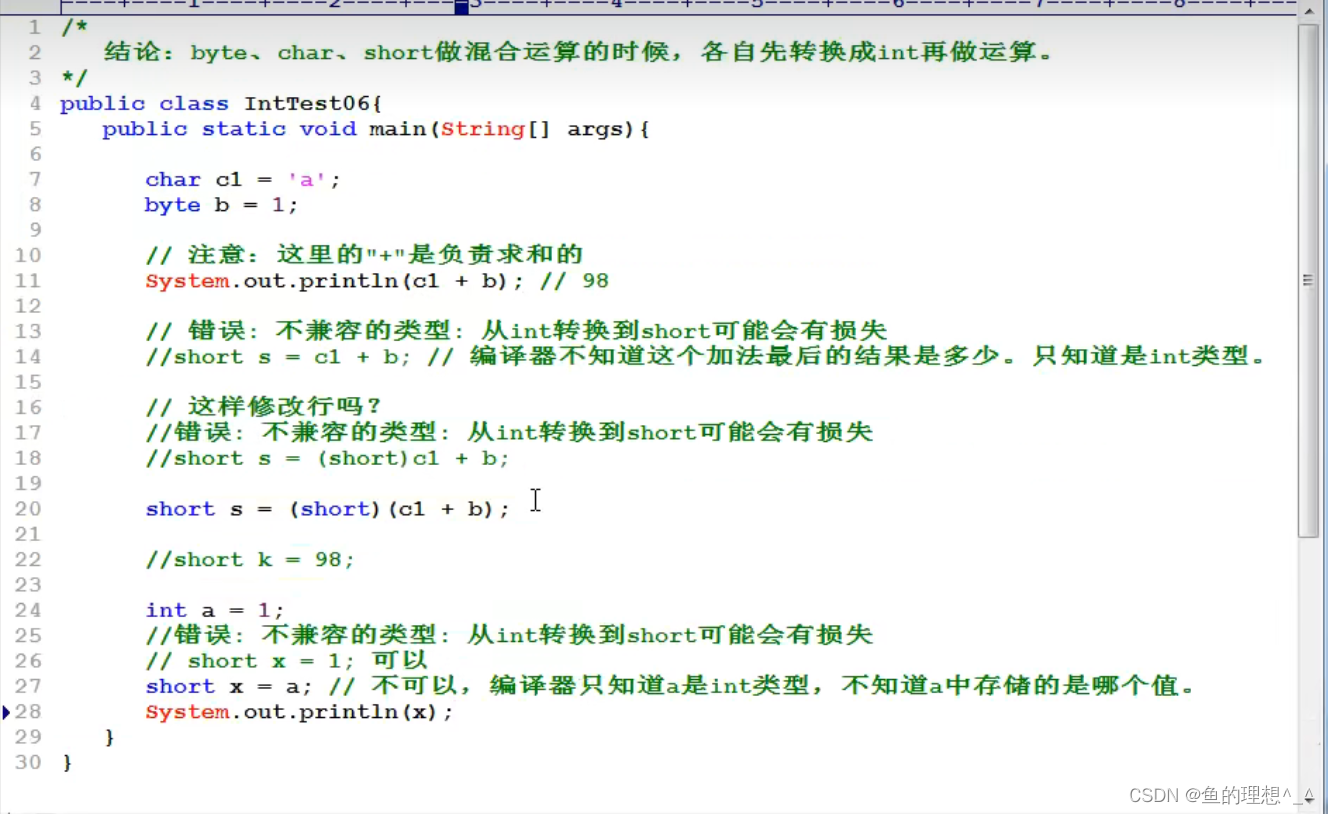Click the String keyword in main's signature
Viewport: 1328px width, 814px height.
tap(483, 129)
